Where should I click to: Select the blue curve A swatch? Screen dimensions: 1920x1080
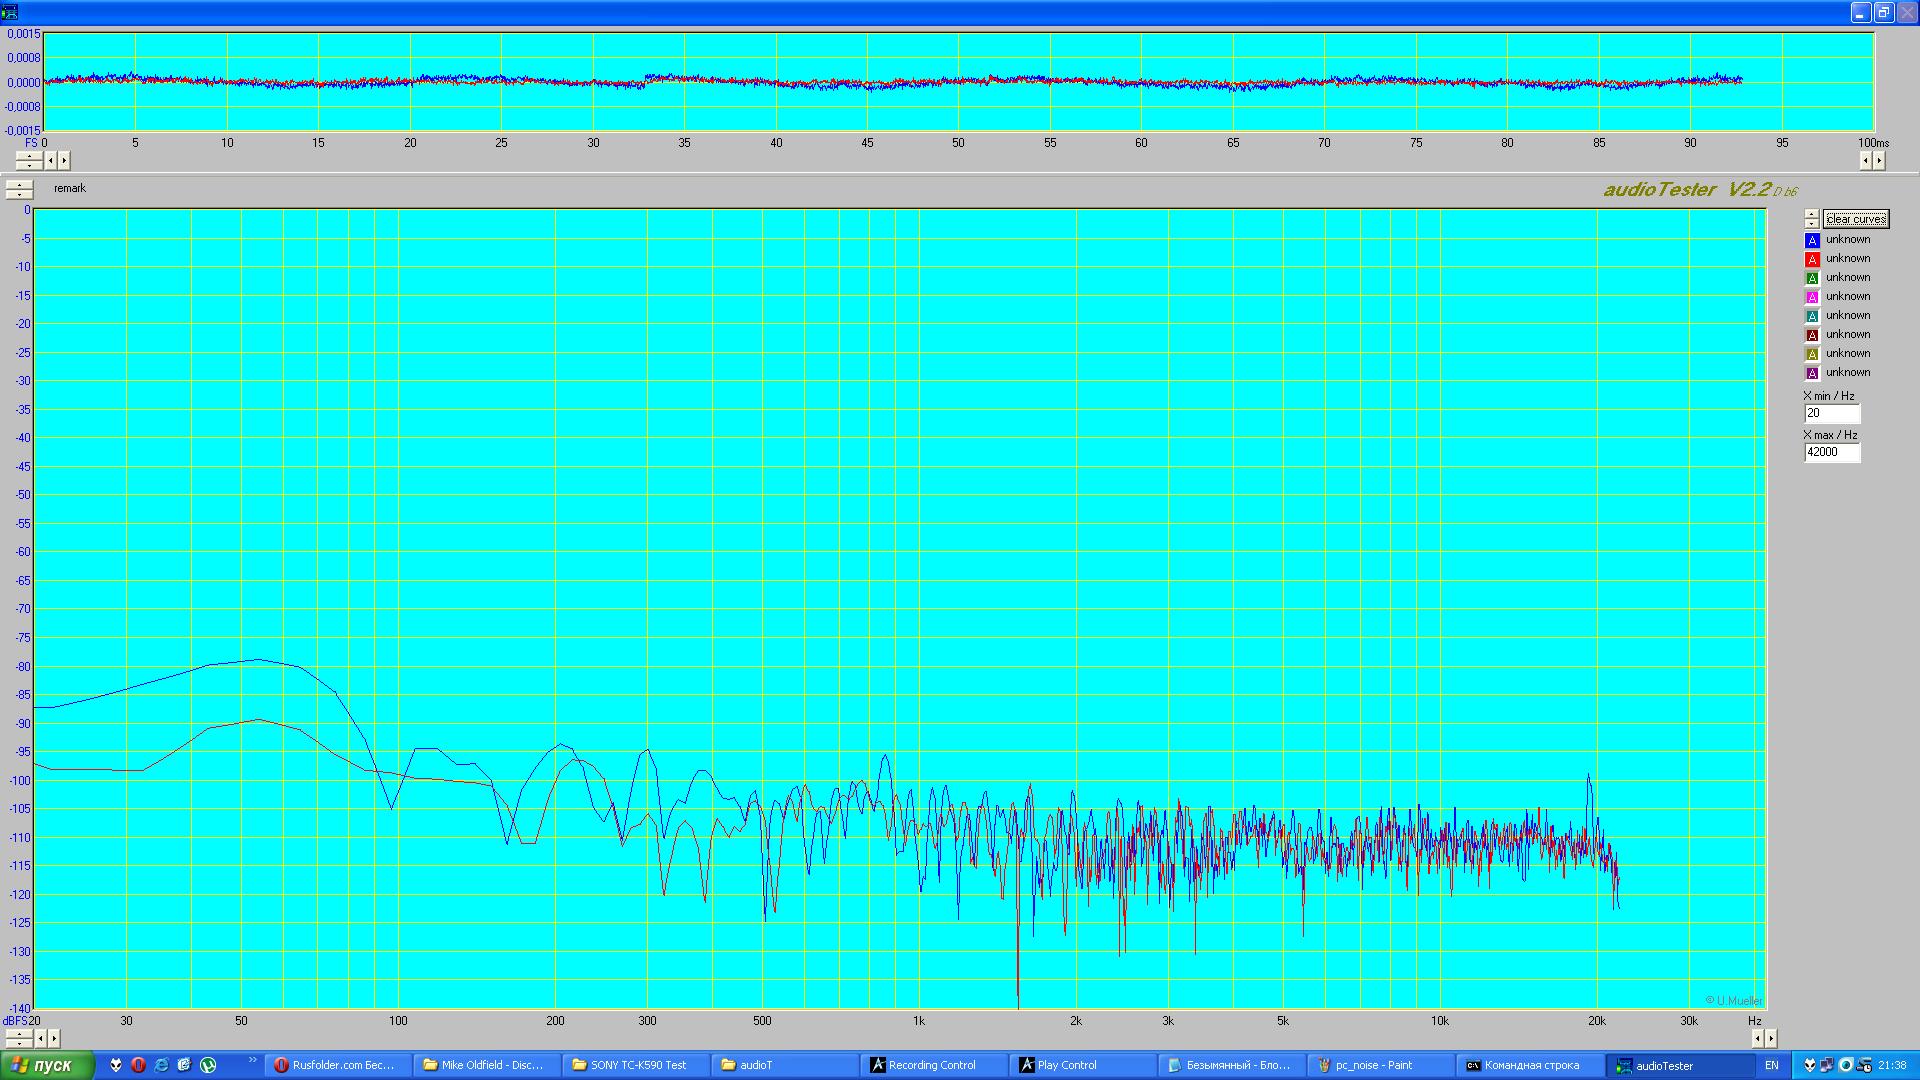1811,240
